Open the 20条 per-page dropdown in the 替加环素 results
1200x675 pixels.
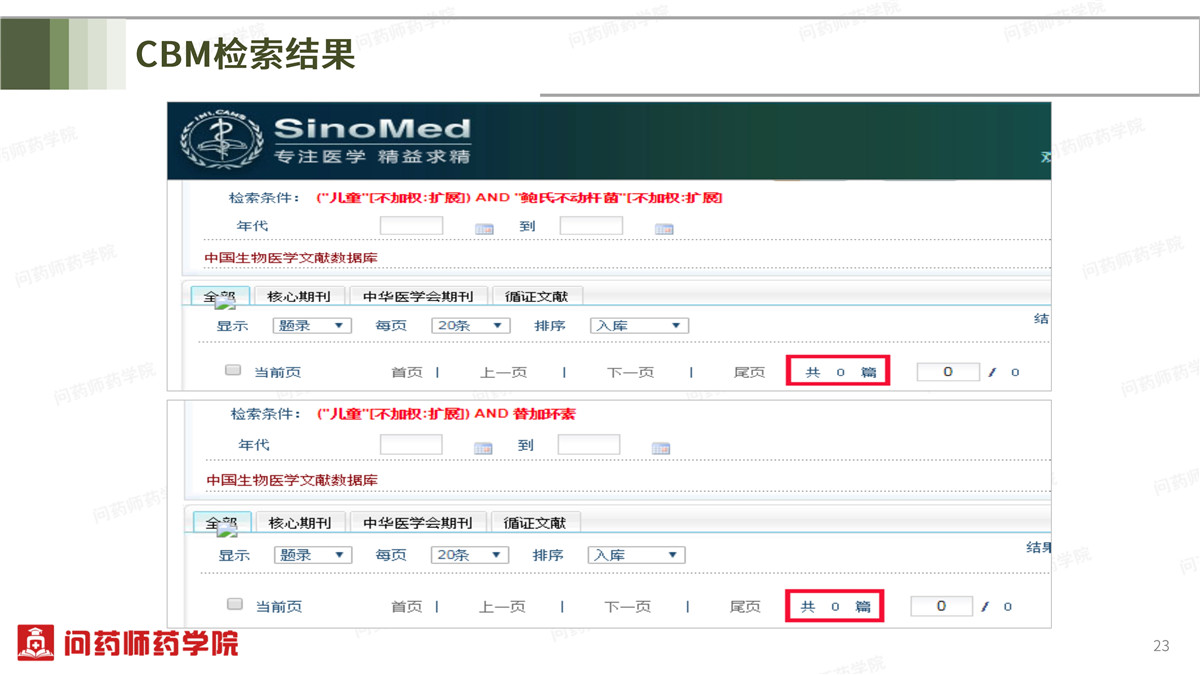(470, 555)
